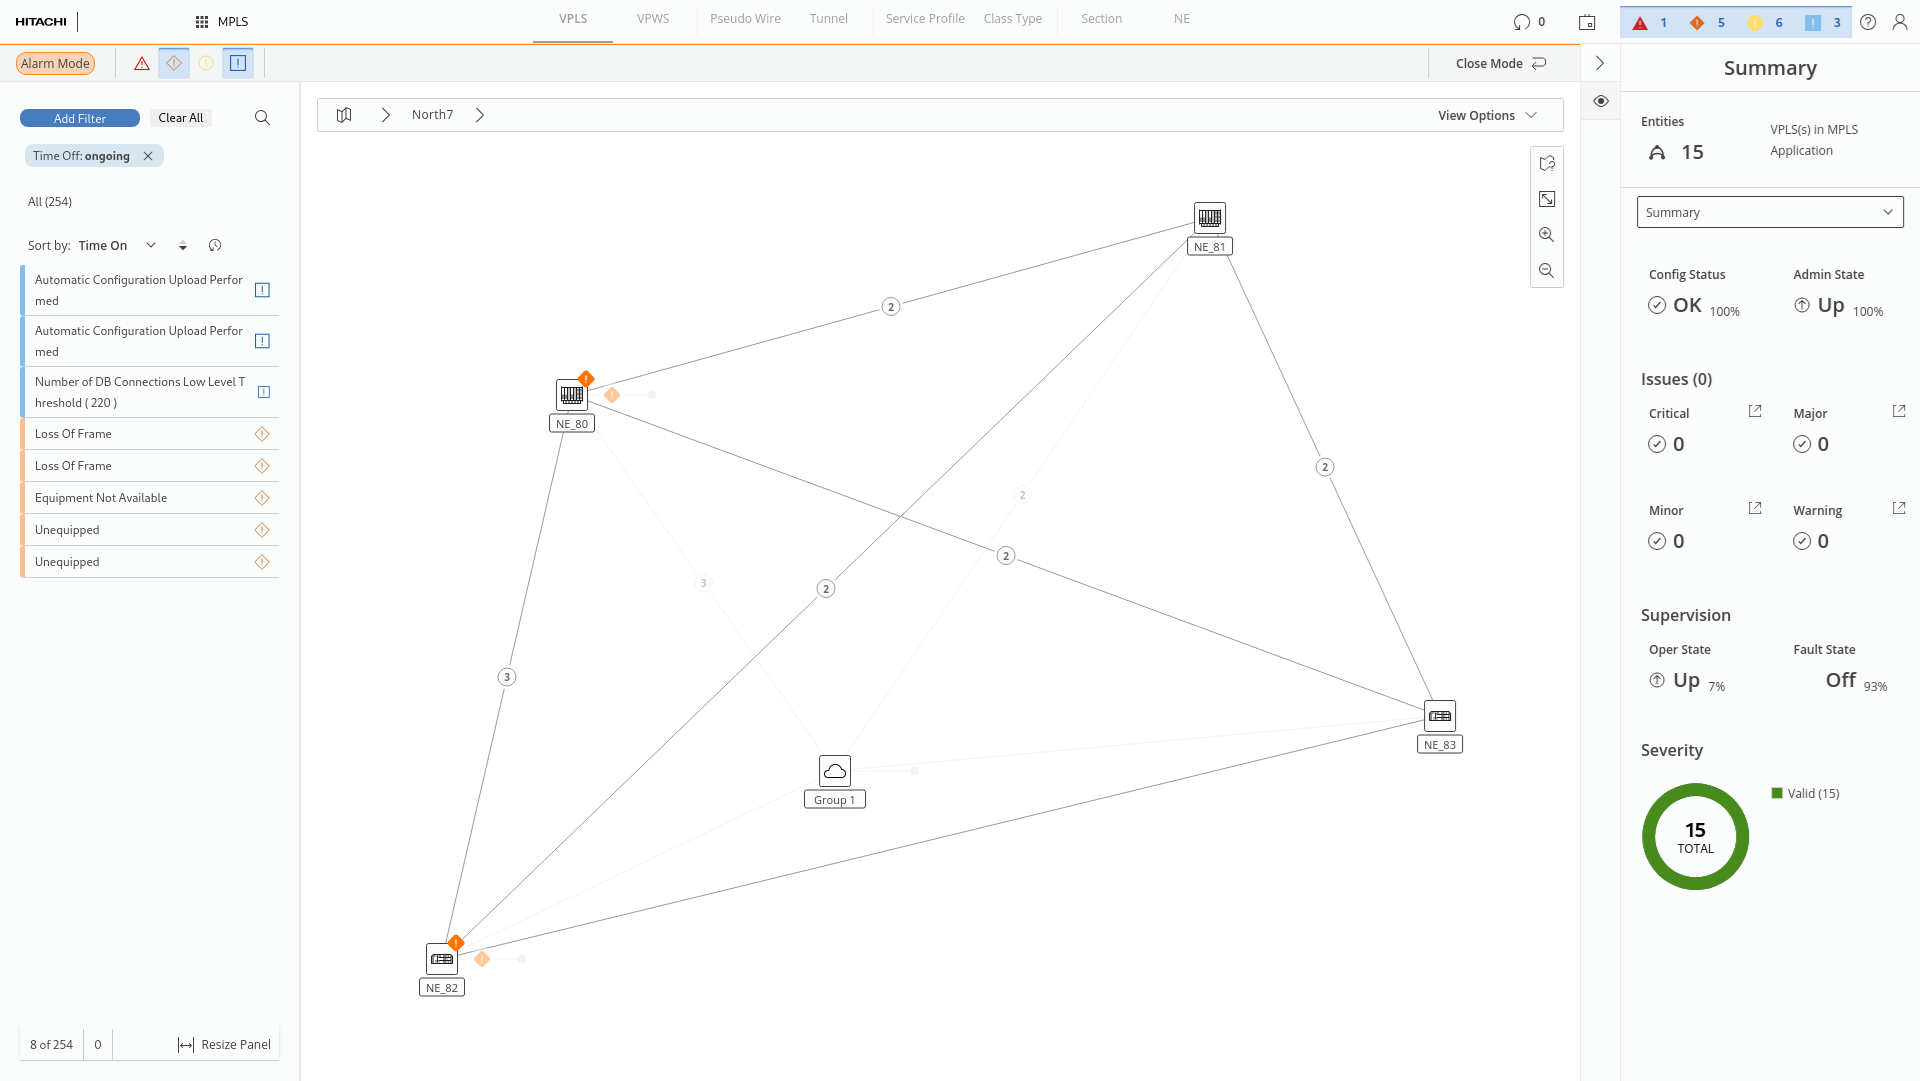The width and height of the screenshot is (1920, 1081).
Task: Switch to the Tunnel tab
Action: click(828, 19)
